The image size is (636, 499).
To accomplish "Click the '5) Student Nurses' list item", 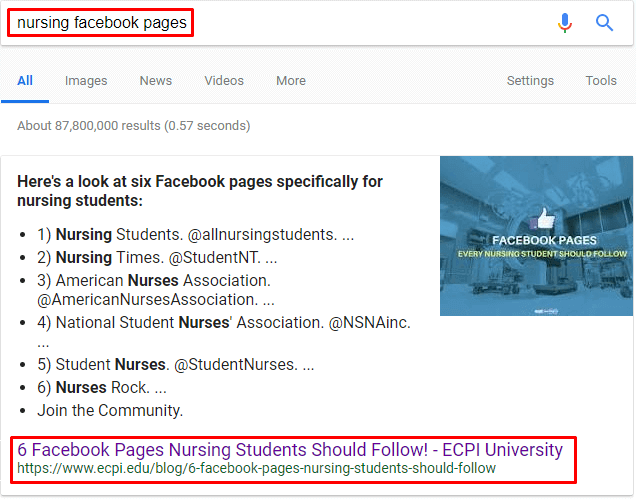I will (x=176, y=364).
